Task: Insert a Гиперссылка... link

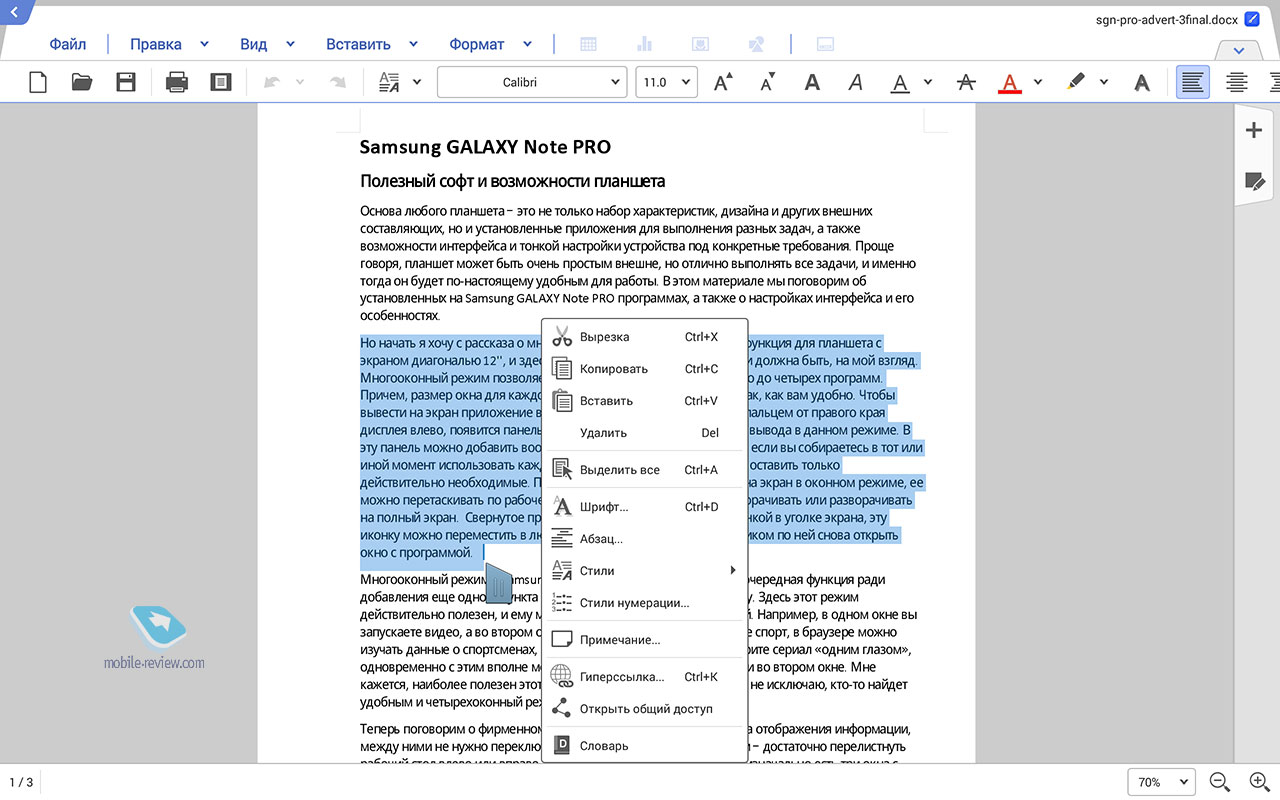Action: 645,677
